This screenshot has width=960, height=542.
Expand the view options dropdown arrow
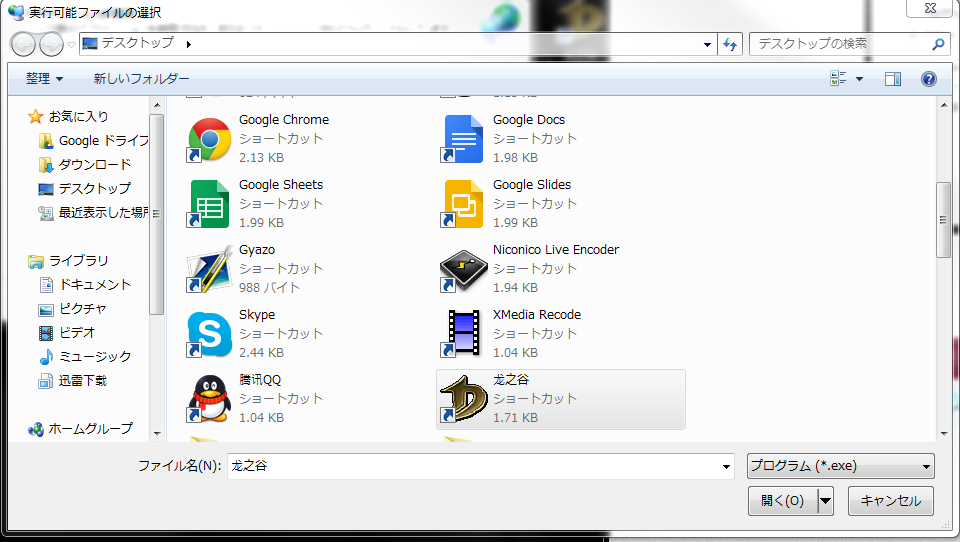point(859,79)
